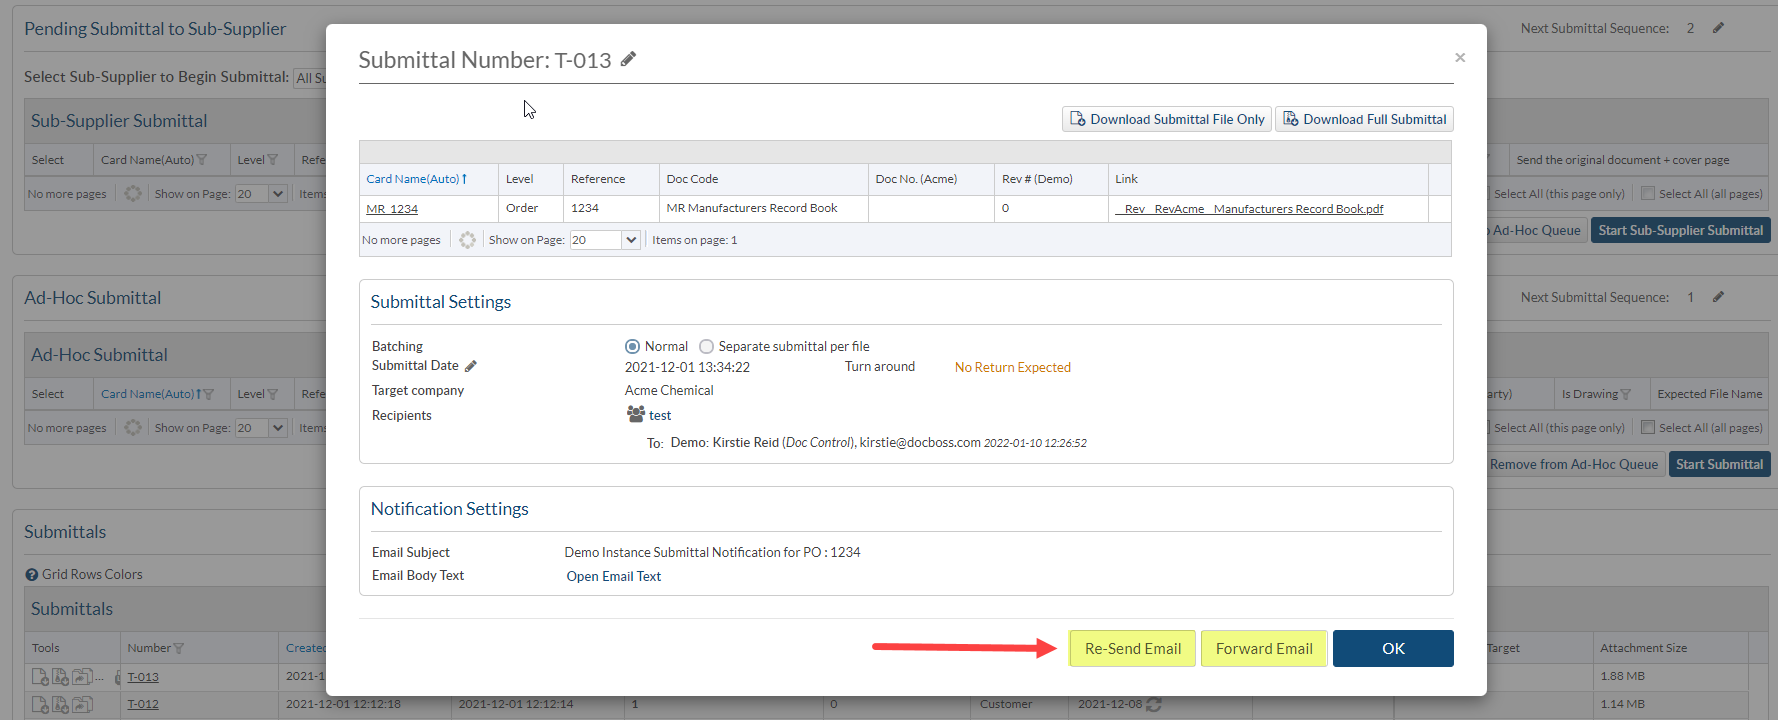Download zipped submittal icon in T-013 row
Viewport: 1778px width, 720px height.
pyautogui.click(x=60, y=677)
